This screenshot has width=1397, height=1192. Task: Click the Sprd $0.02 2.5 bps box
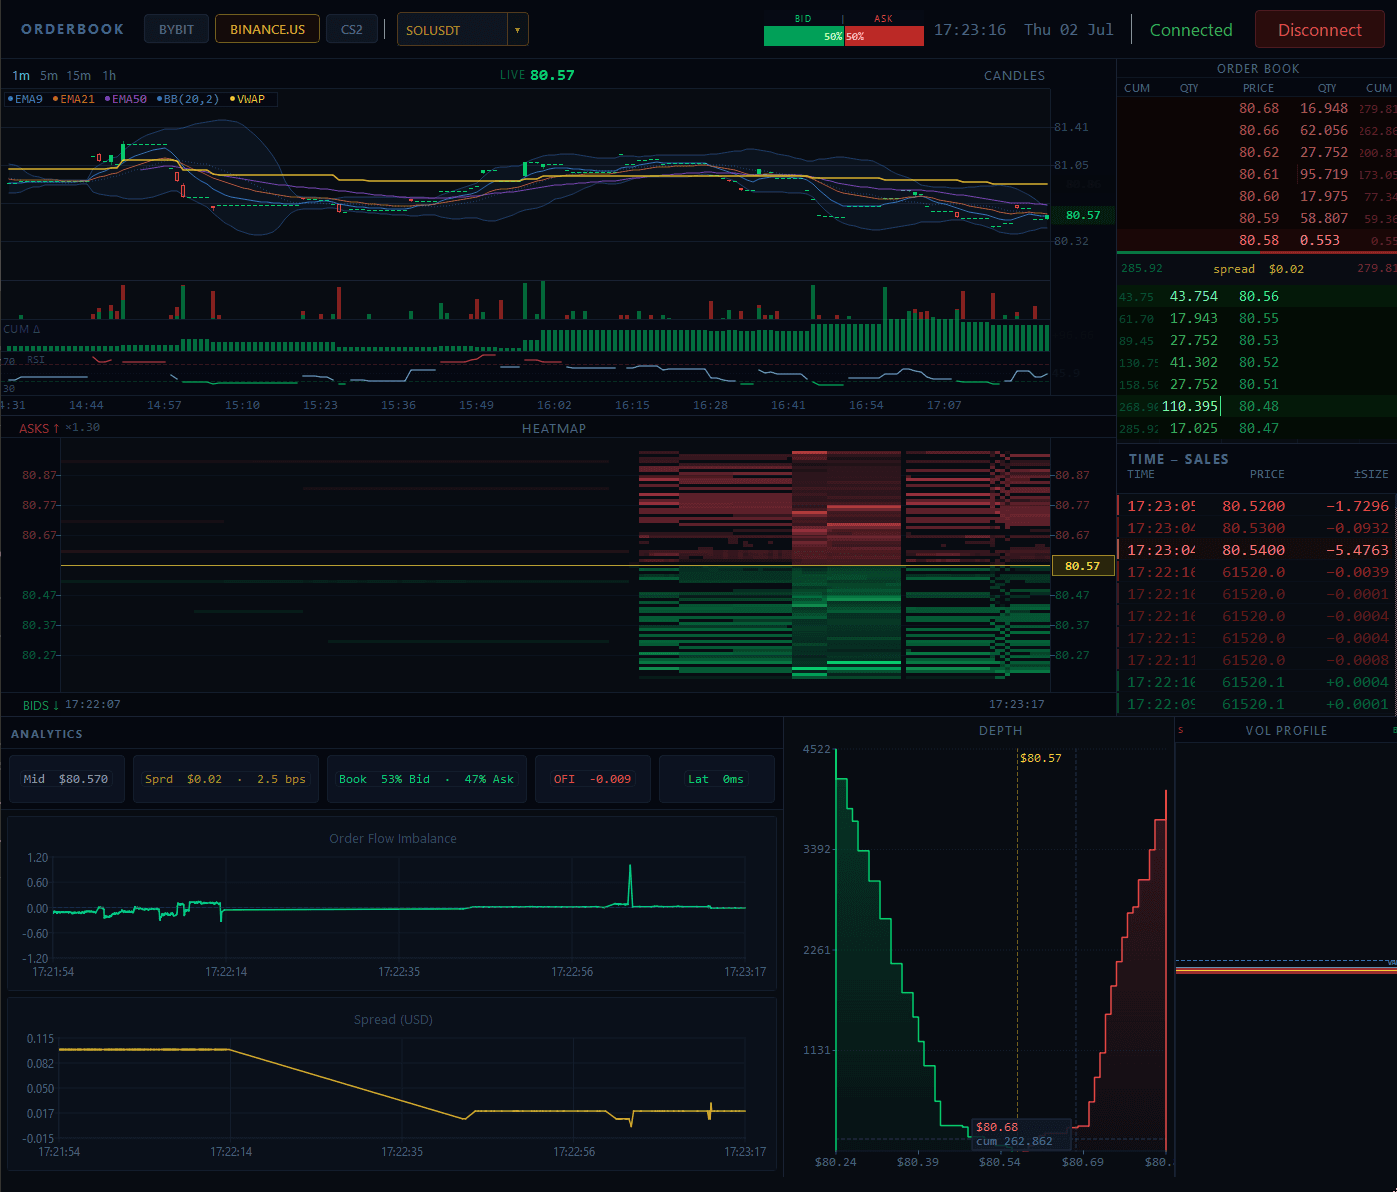[225, 779]
